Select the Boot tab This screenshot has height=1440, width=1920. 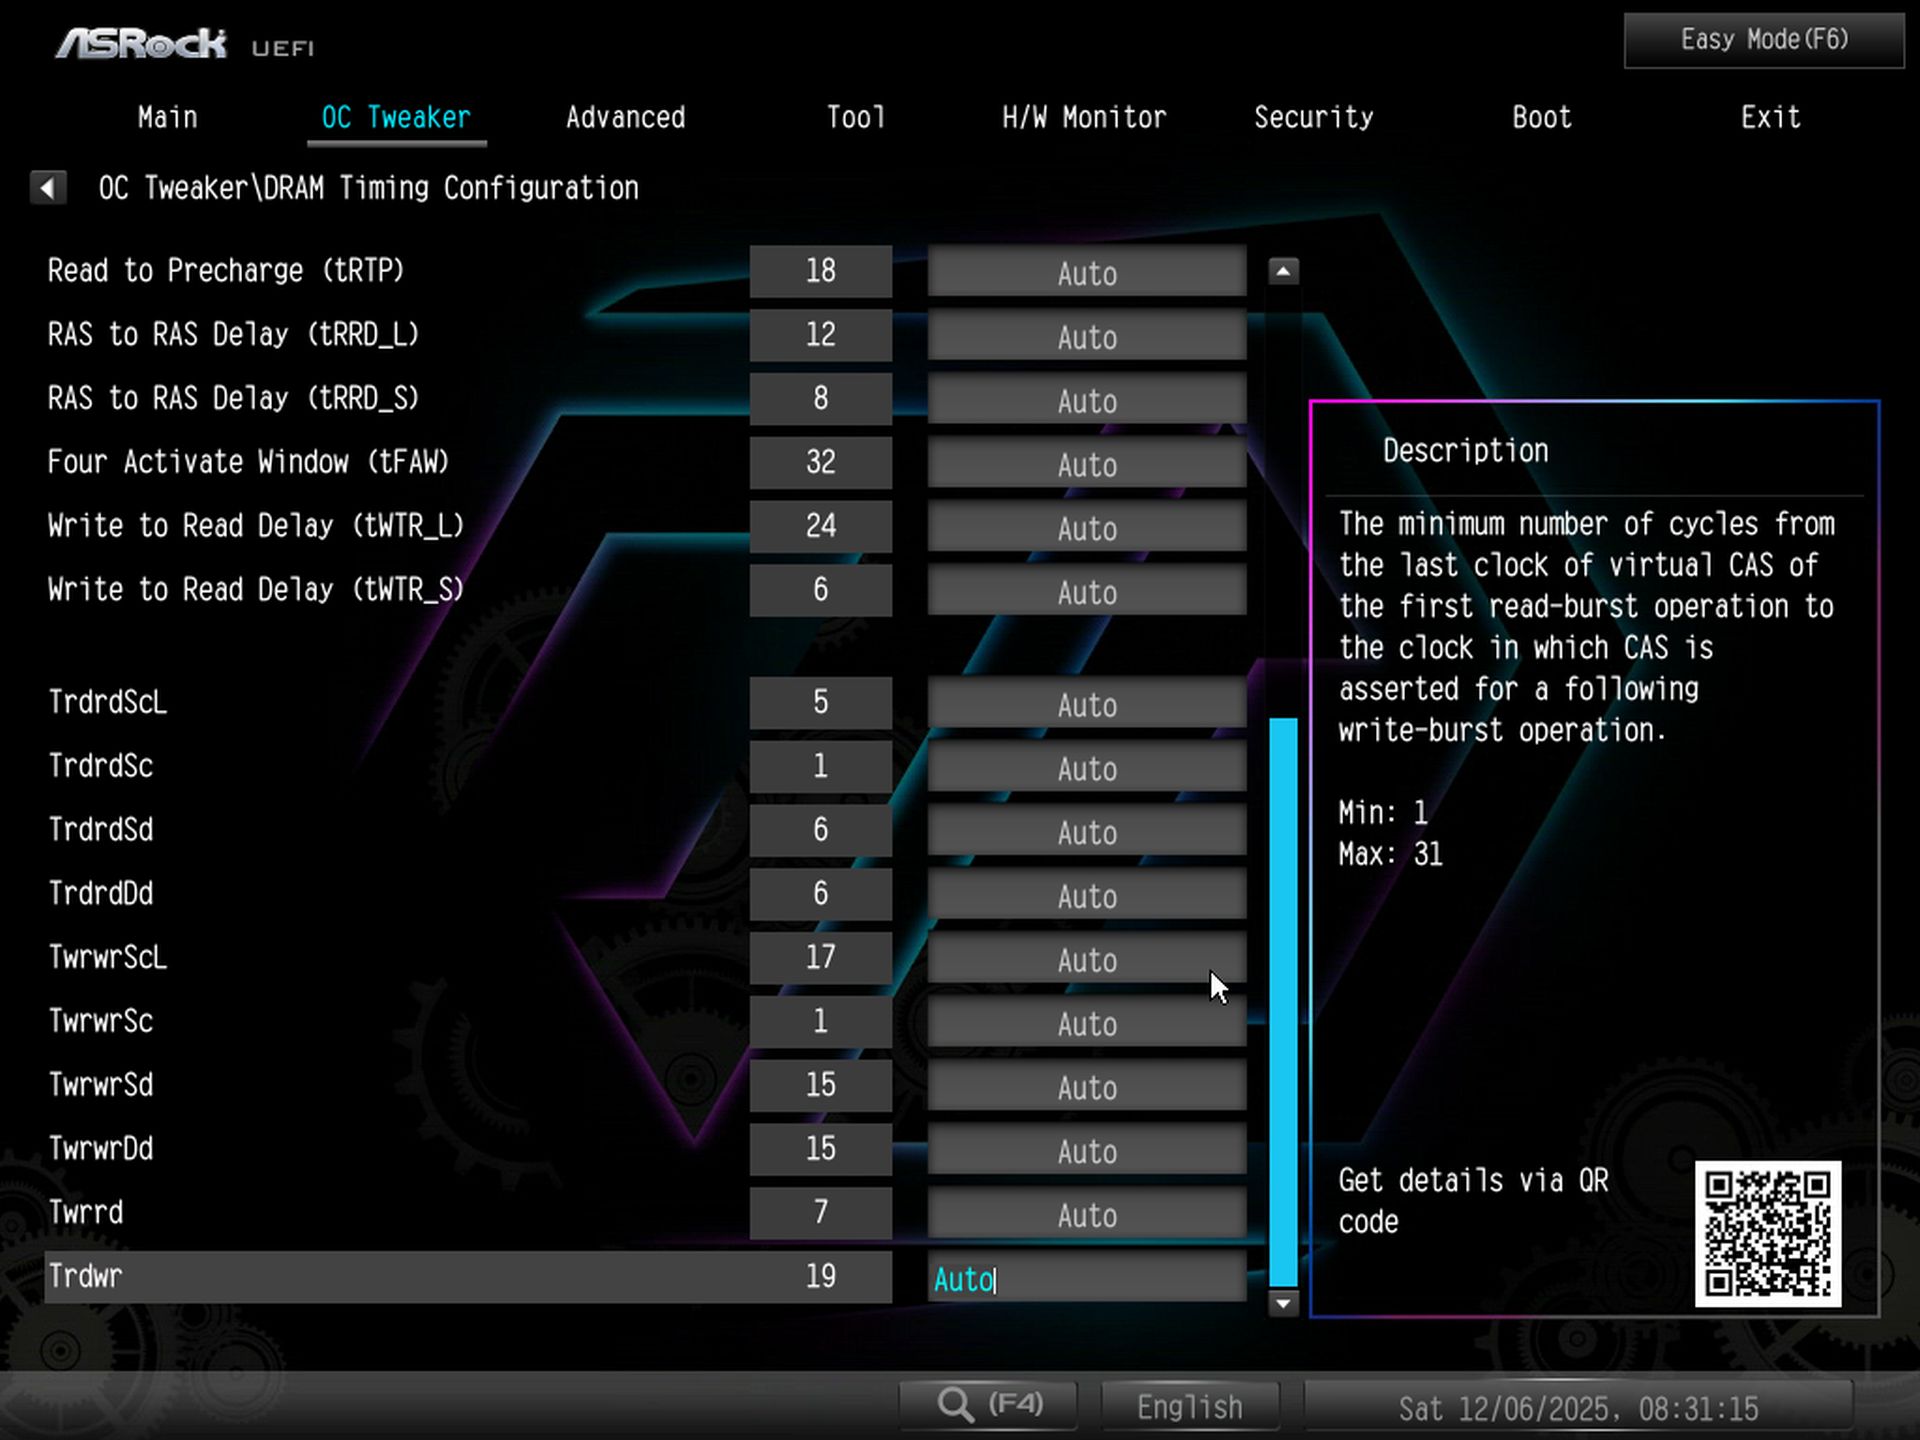(x=1540, y=117)
